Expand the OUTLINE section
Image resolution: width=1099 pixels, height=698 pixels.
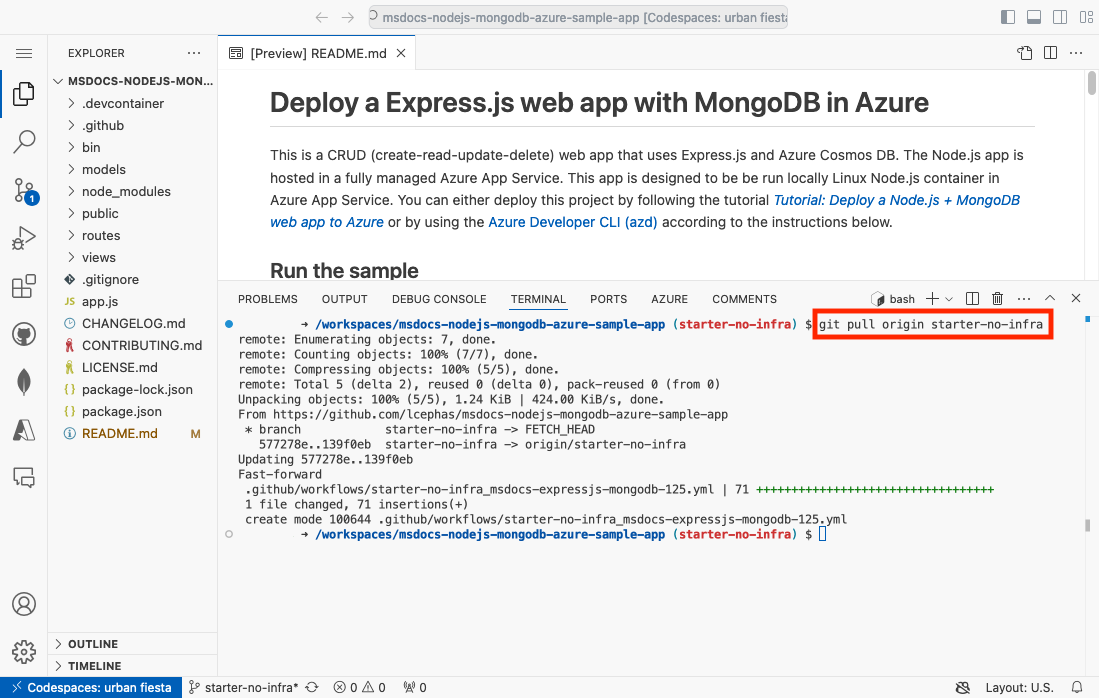tap(90, 644)
